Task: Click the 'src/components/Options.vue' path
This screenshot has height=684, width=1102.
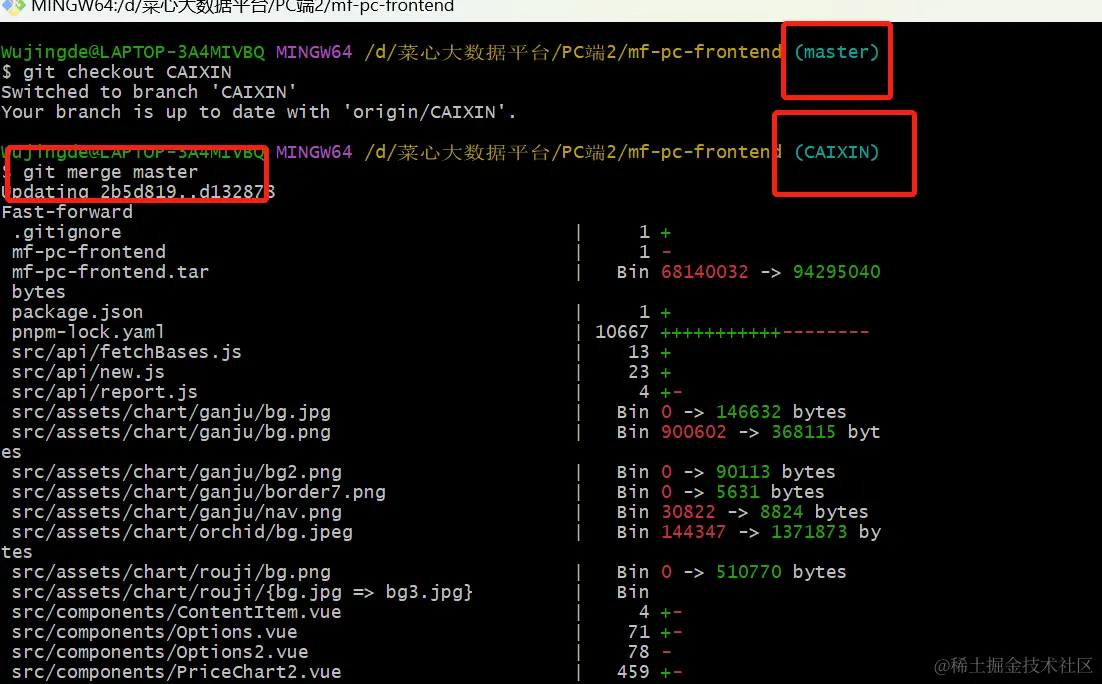Action: tap(155, 632)
